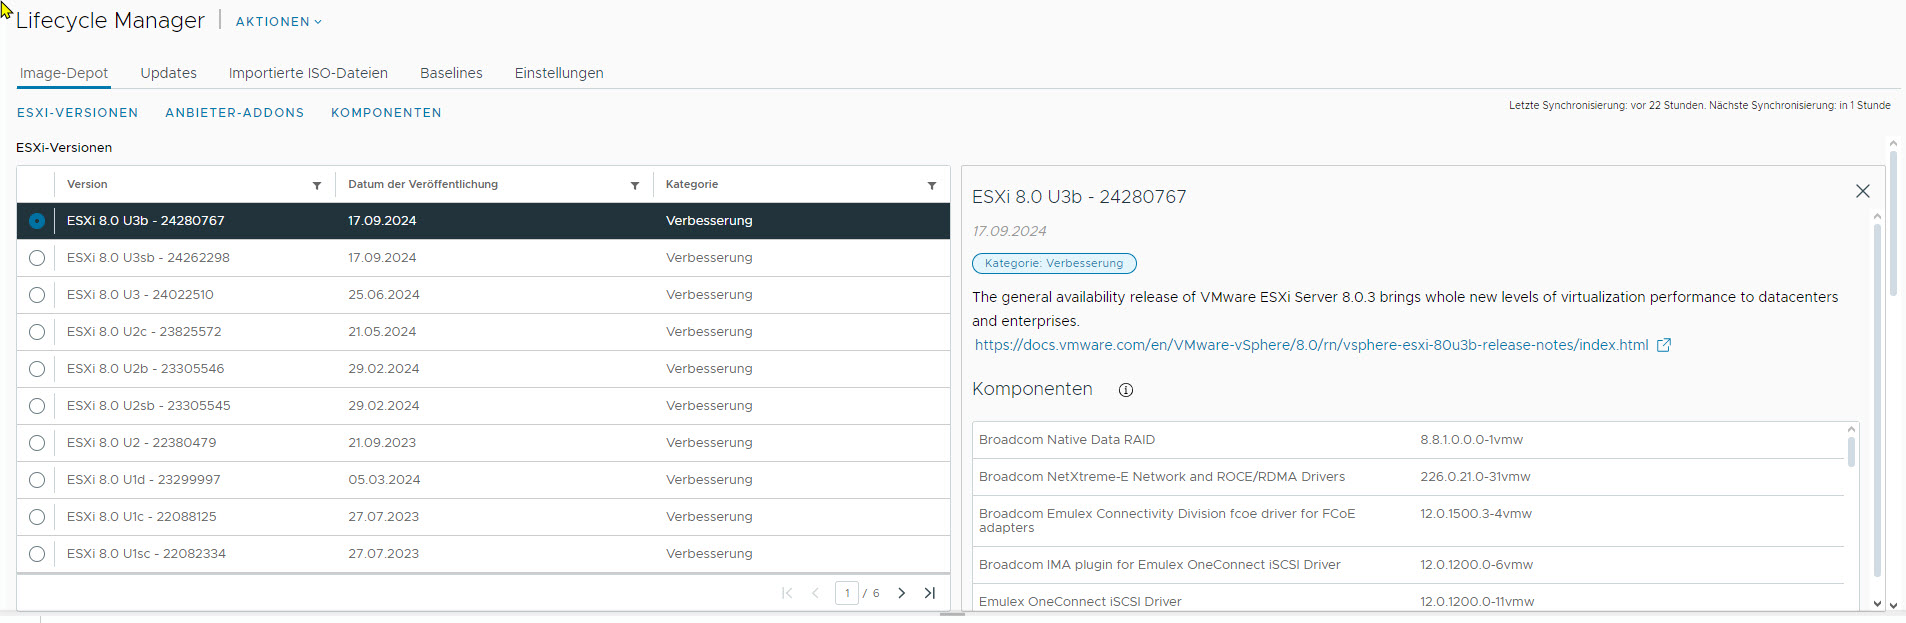Click the Komponenten info icon

tap(1126, 390)
